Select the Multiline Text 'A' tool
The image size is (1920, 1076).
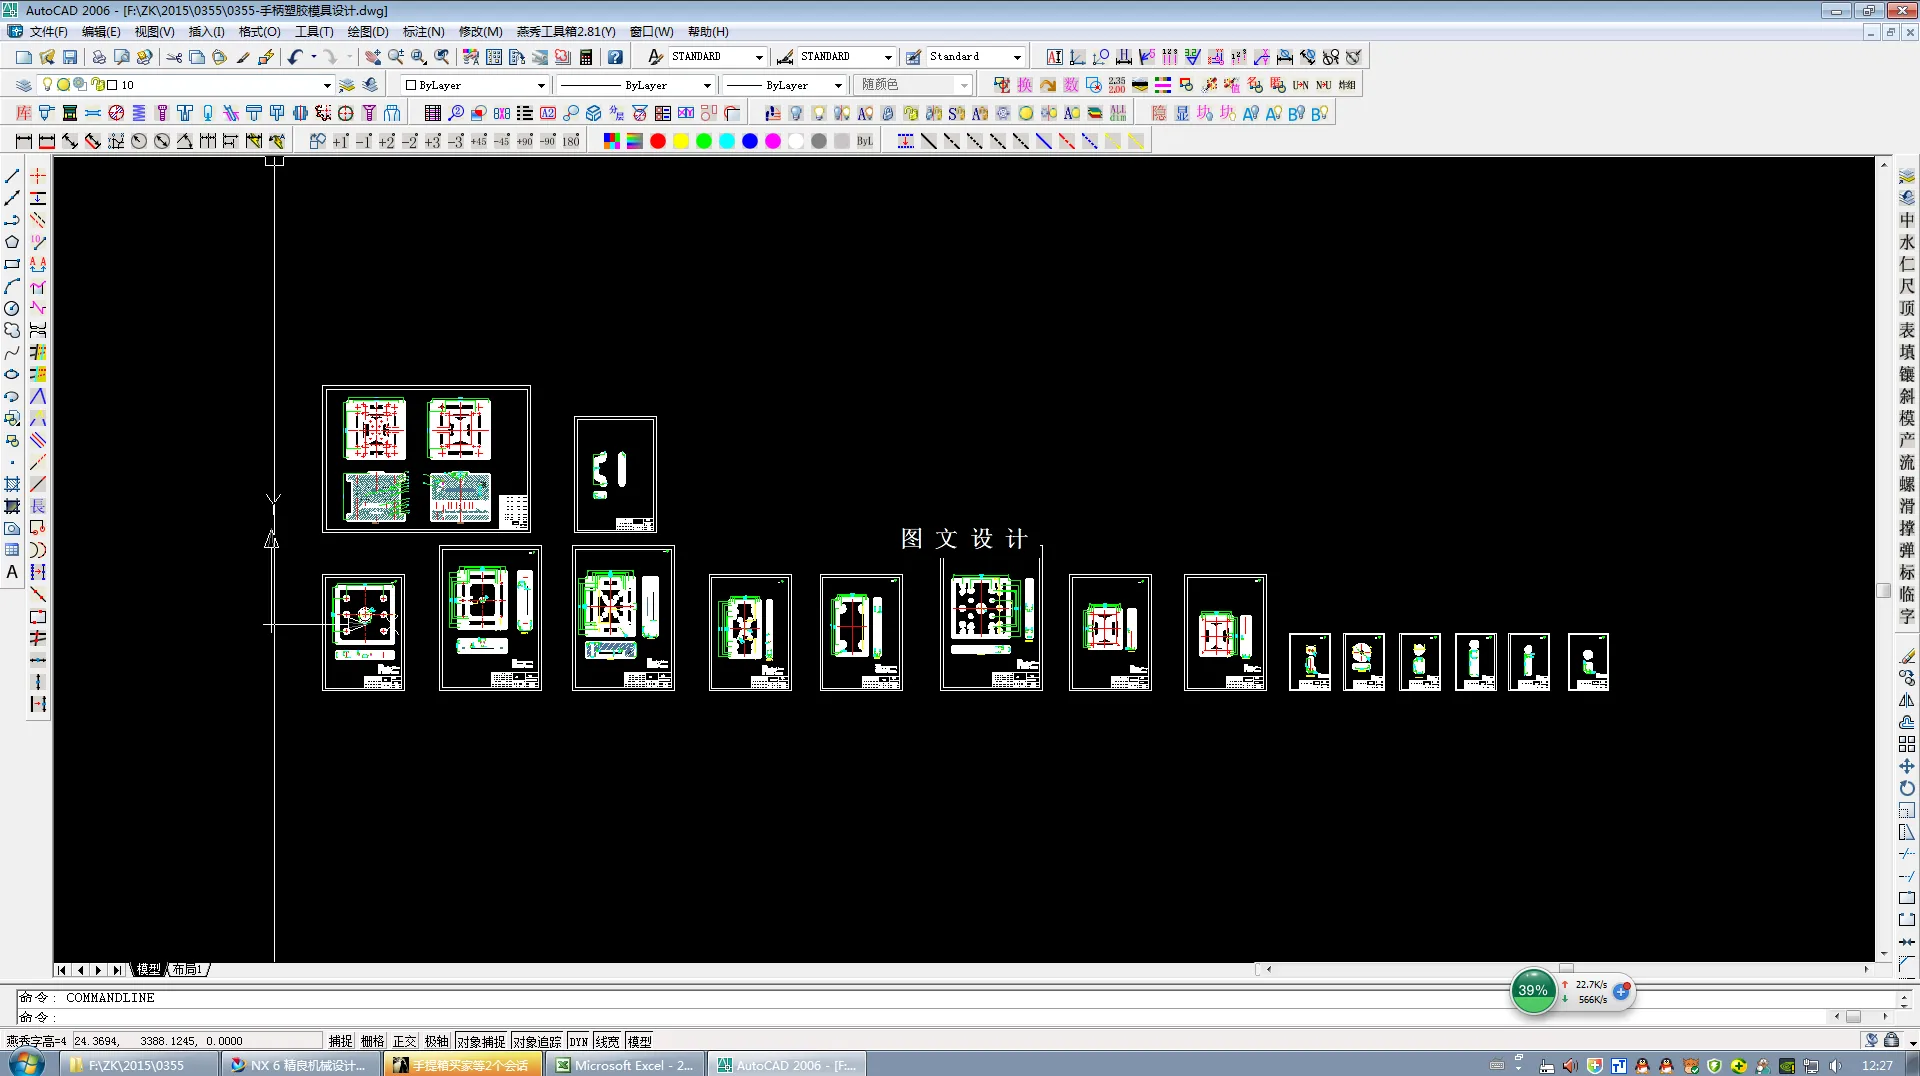point(12,572)
